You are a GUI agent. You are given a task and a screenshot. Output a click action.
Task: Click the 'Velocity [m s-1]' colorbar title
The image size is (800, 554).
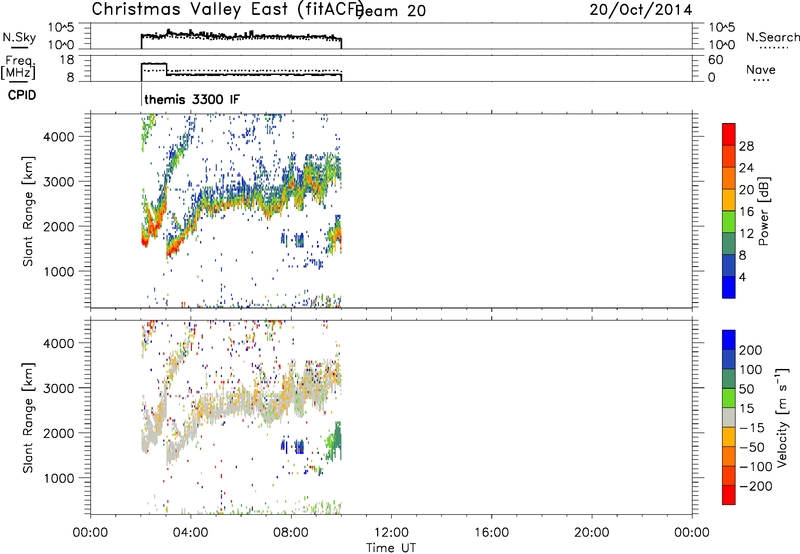tap(782, 418)
